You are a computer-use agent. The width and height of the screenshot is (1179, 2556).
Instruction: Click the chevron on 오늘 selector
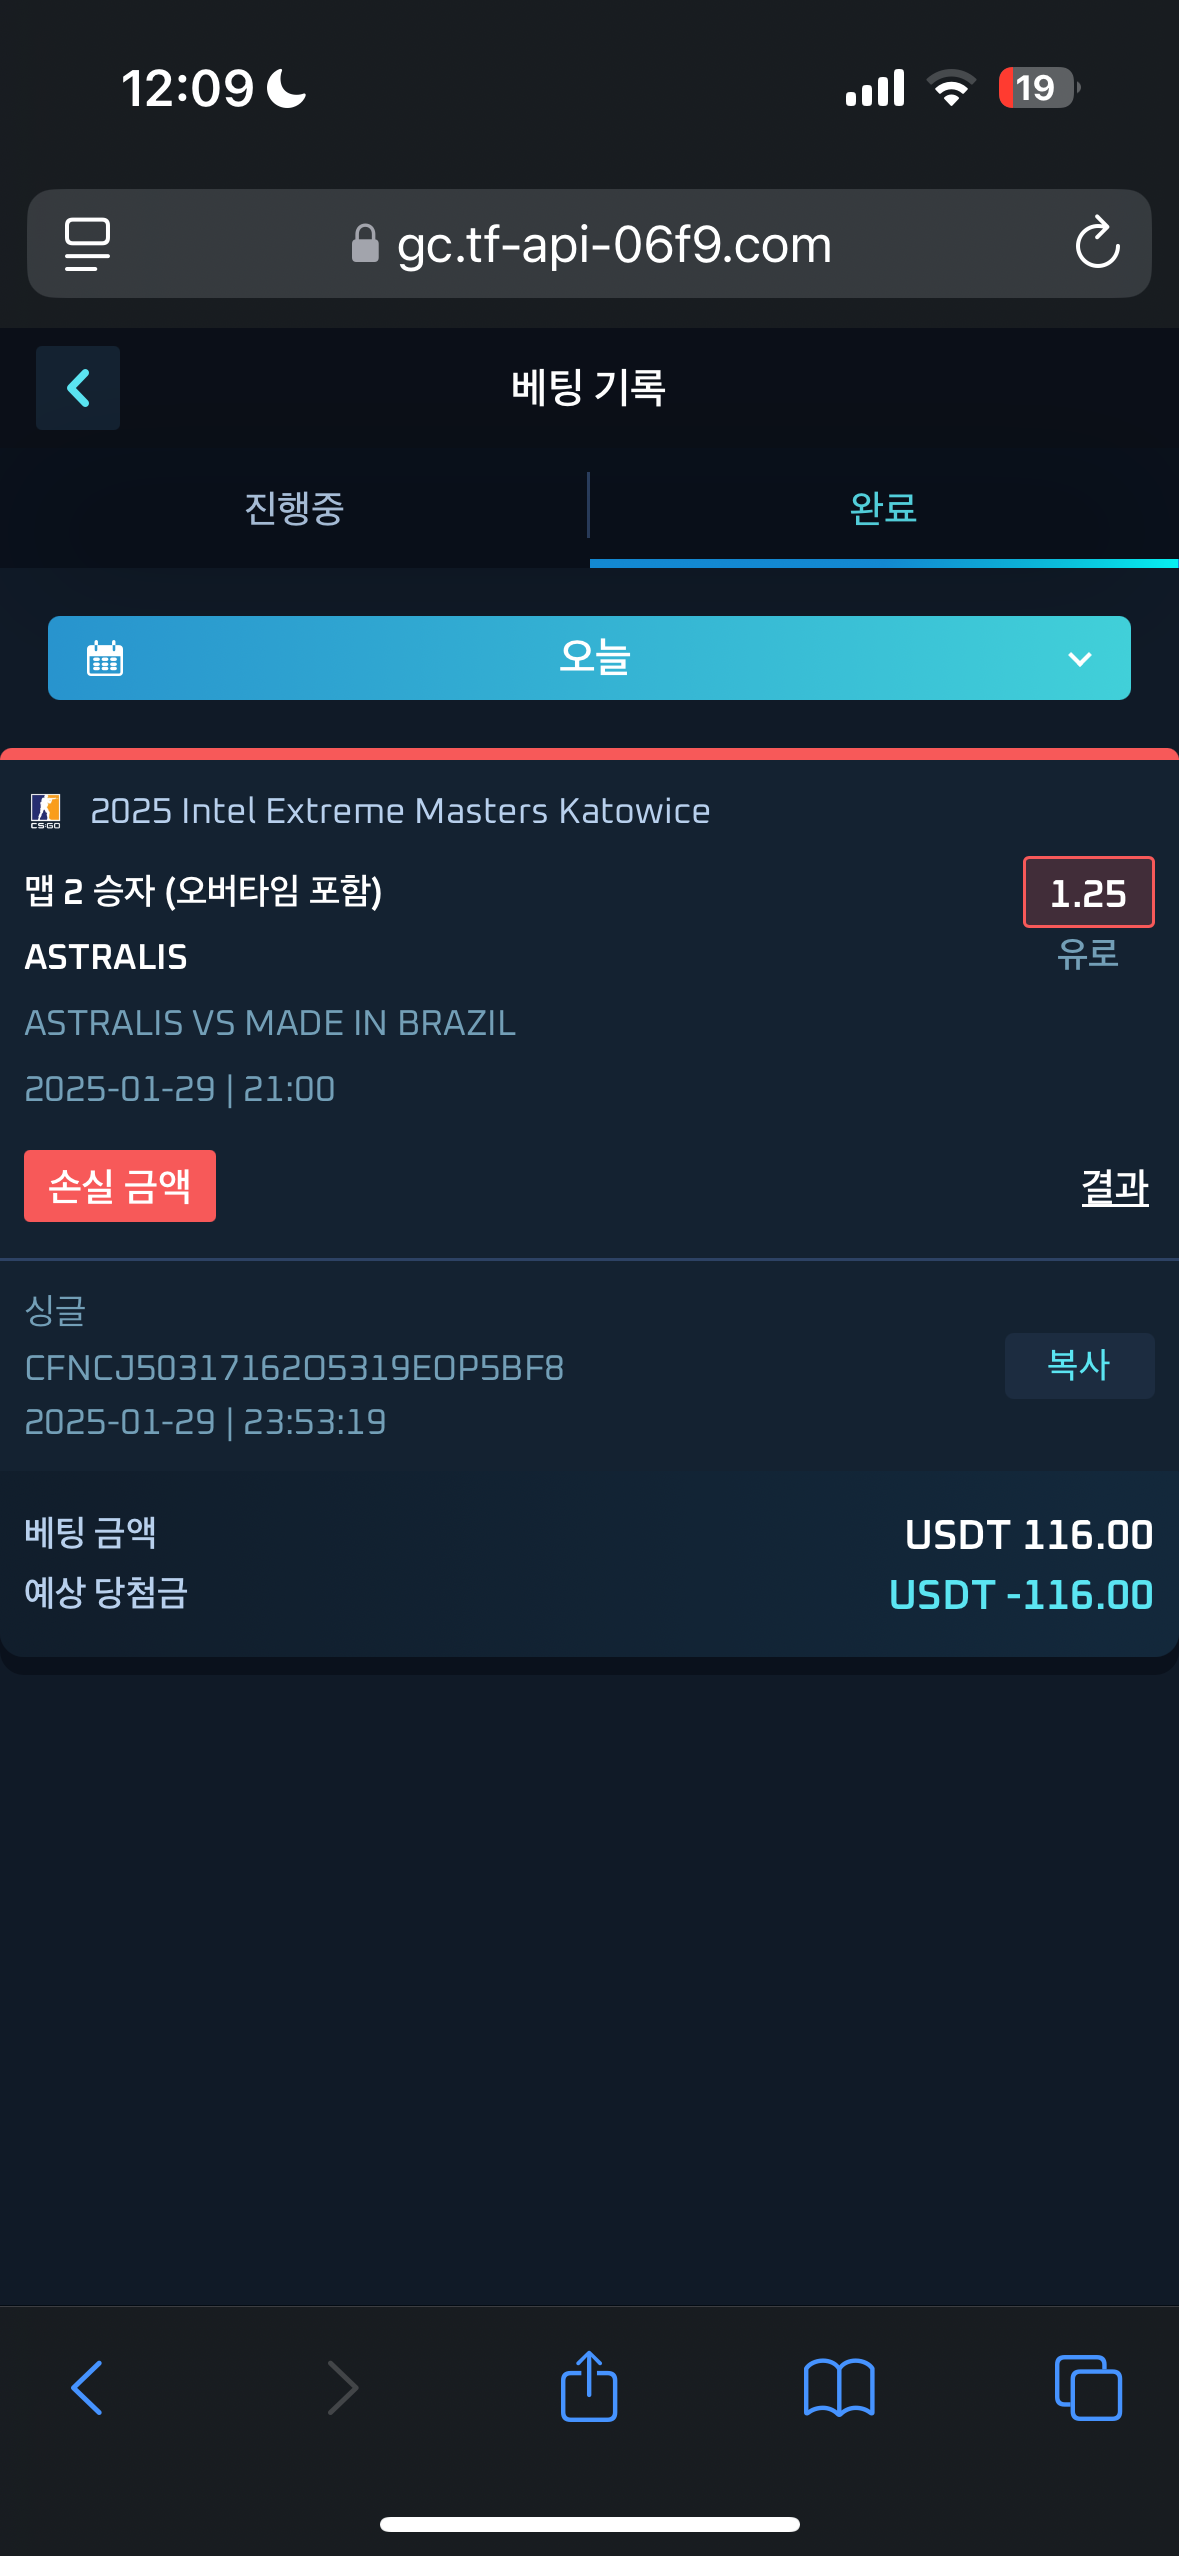tap(1080, 659)
